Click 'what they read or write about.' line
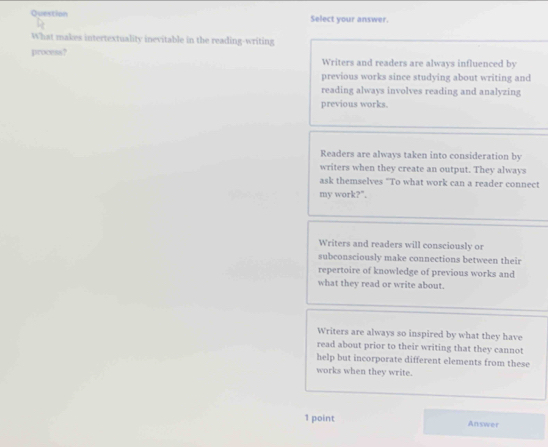The height and width of the screenshot is (447, 548). pyautogui.click(x=381, y=284)
